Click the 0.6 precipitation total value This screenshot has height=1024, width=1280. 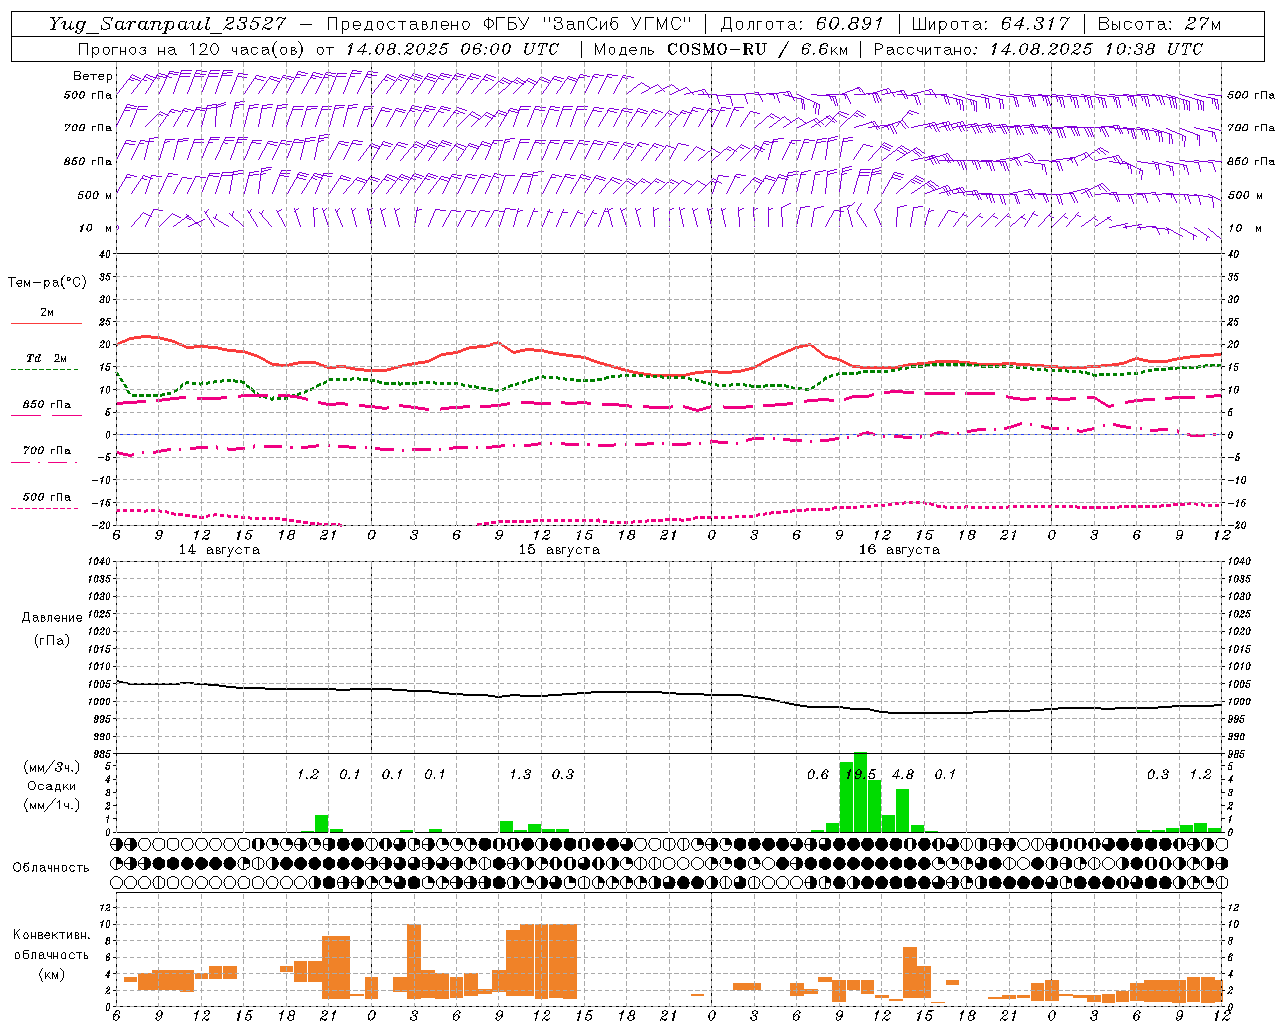coord(818,775)
